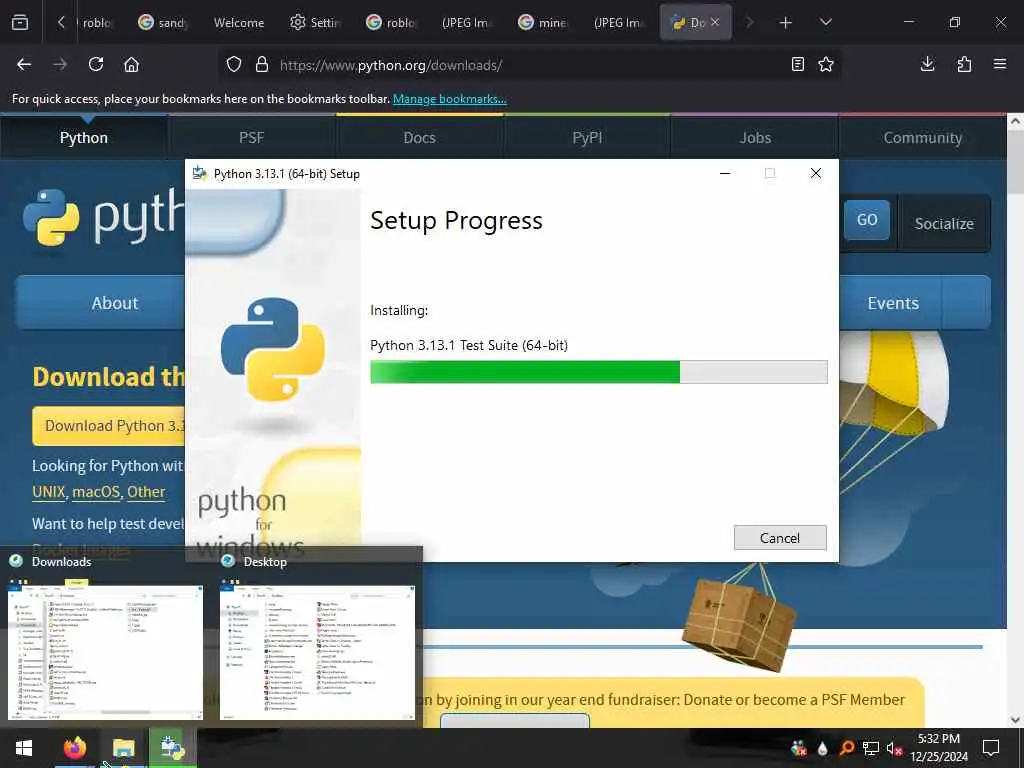Expand the list all tabs chevron

click(x=825, y=23)
